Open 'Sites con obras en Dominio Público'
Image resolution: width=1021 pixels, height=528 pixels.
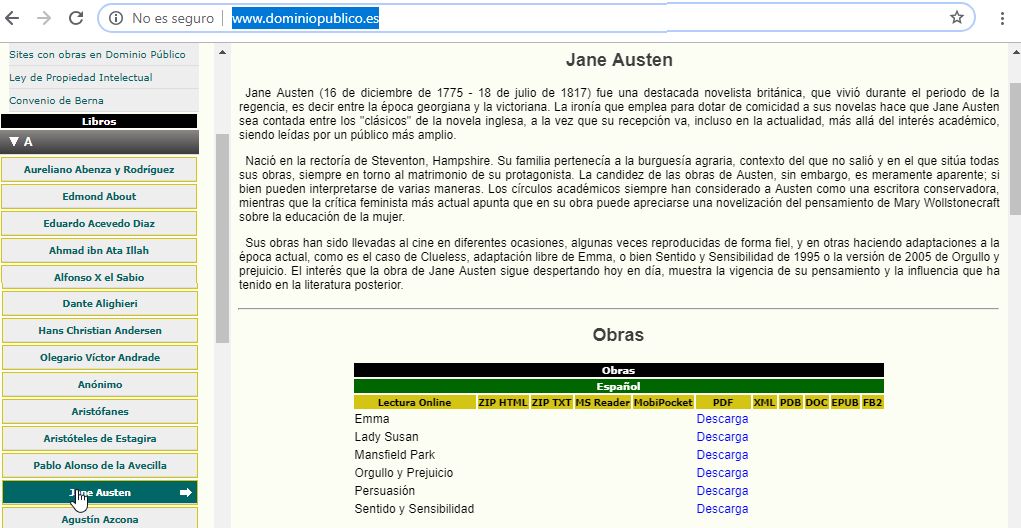(x=97, y=55)
